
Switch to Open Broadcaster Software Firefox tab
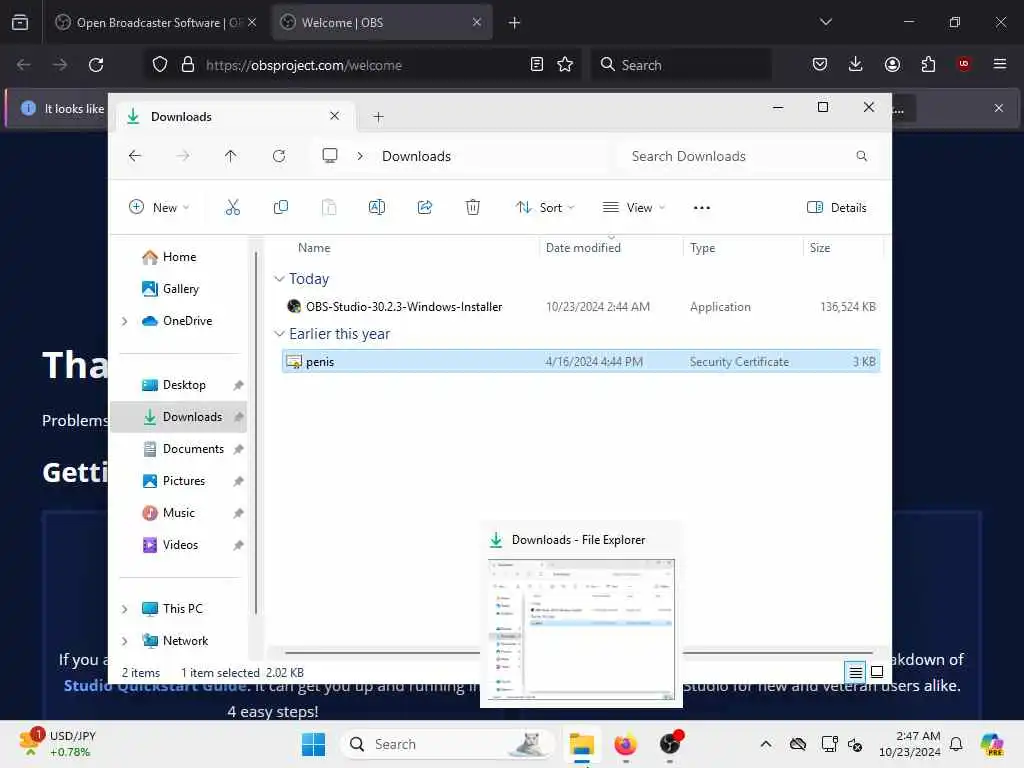(x=155, y=23)
